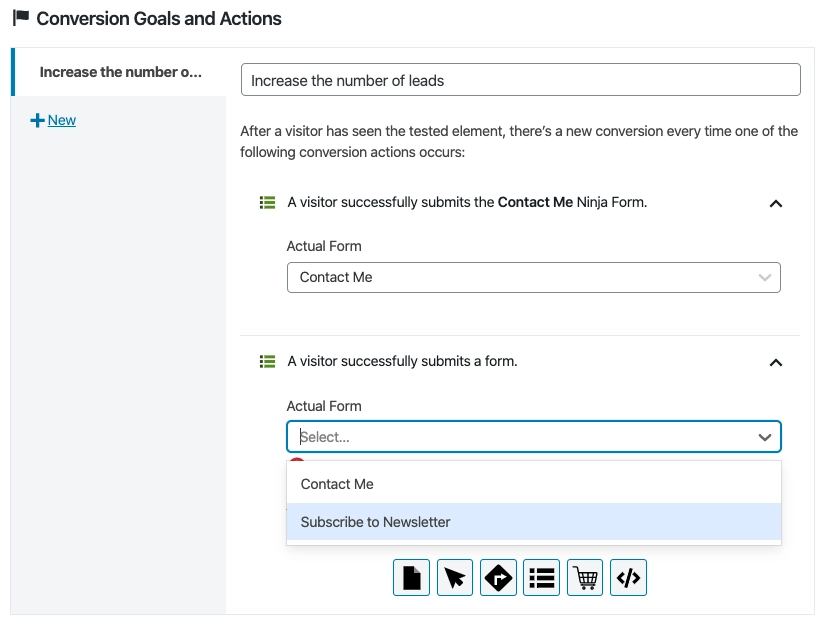
Task: Click inside the Select... form search field
Action: point(521,437)
